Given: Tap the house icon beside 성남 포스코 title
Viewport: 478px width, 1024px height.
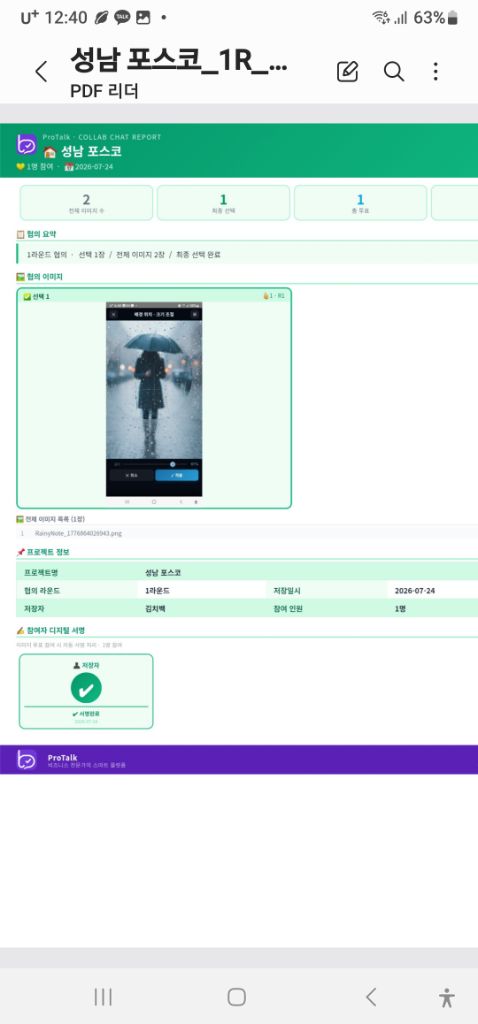Looking at the screenshot, I should 49,152.
